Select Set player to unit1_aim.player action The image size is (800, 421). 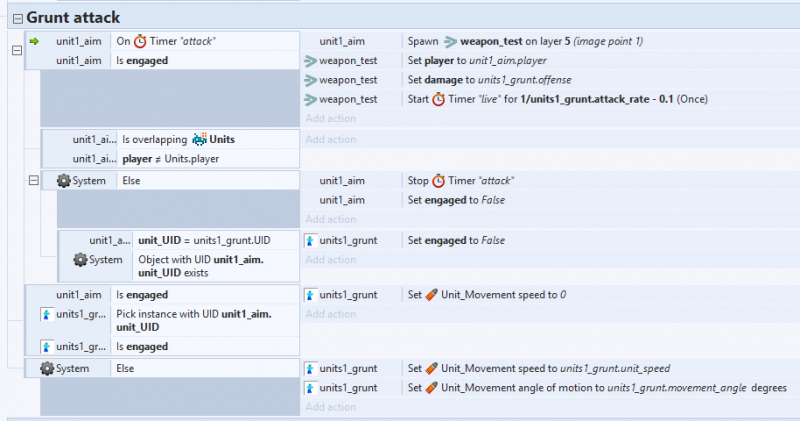477,61
